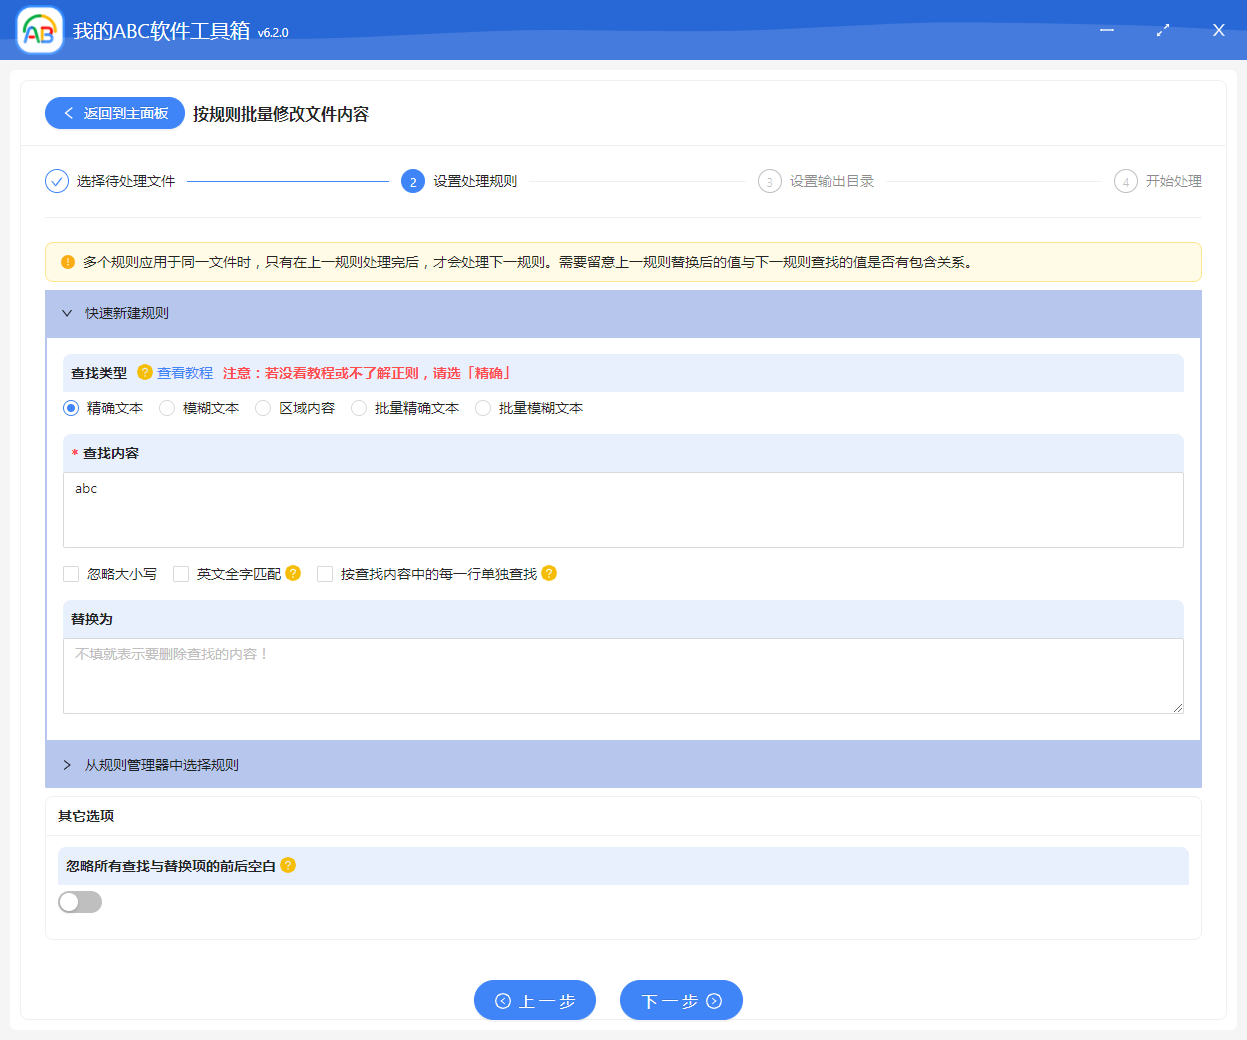Click the step 3 设置输出目录 circle indicator

click(768, 181)
